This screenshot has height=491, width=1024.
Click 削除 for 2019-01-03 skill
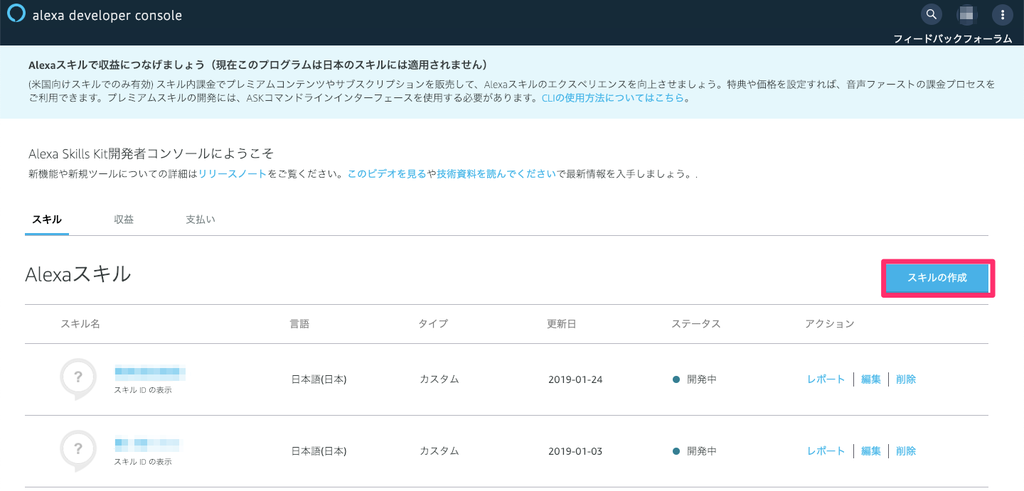[x=906, y=451]
